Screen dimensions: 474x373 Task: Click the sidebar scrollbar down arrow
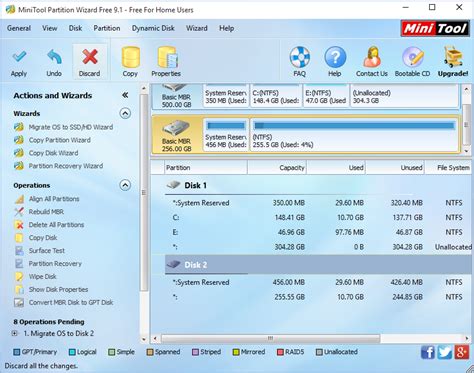144,339
